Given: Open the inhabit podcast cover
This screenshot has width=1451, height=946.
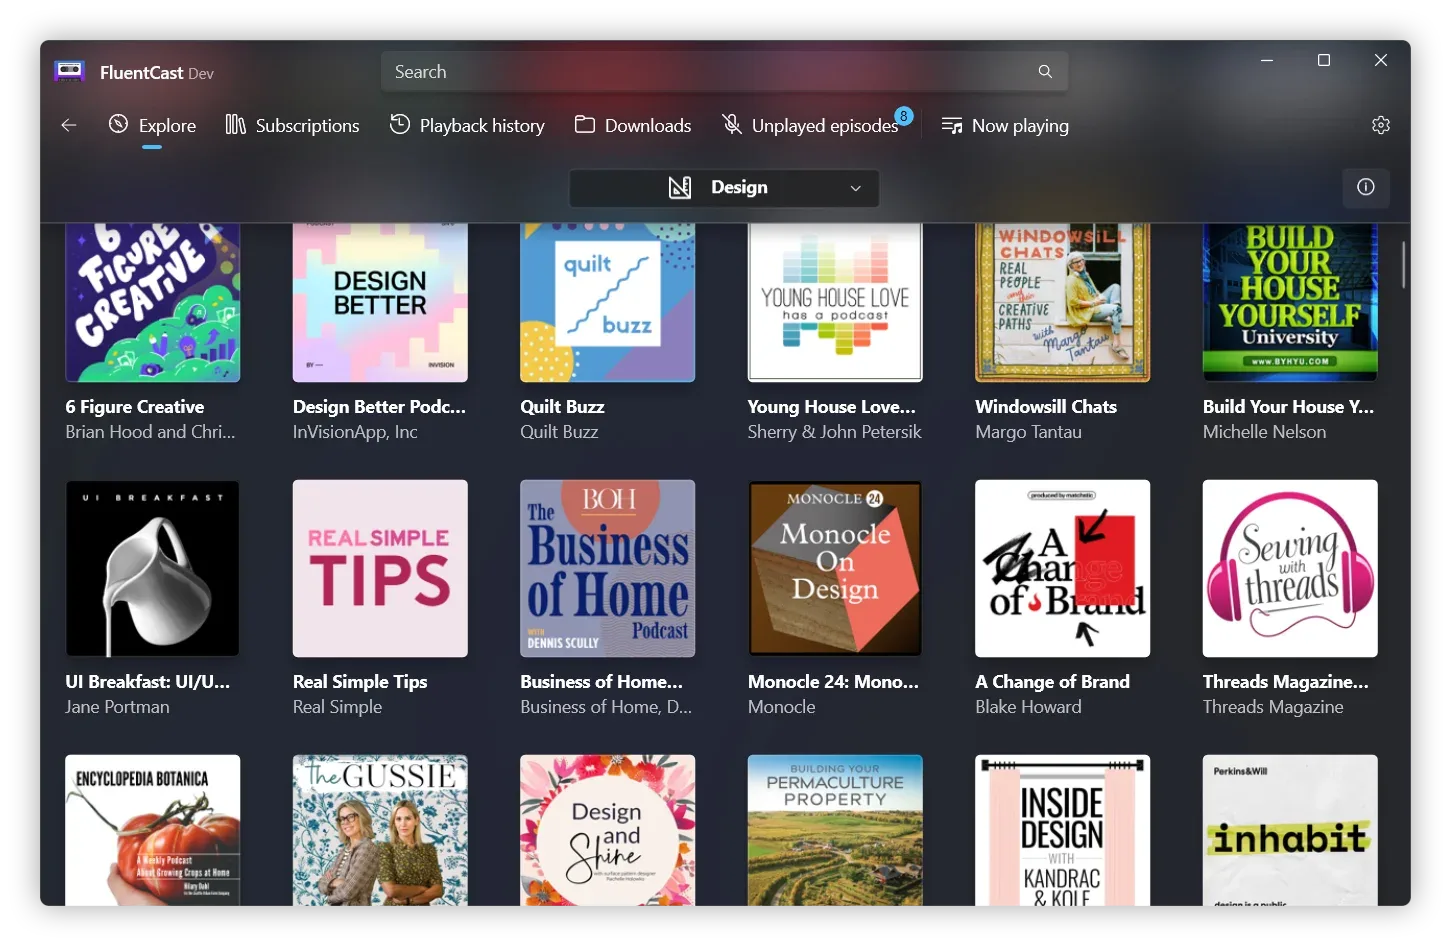Looking at the screenshot, I should (1290, 830).
